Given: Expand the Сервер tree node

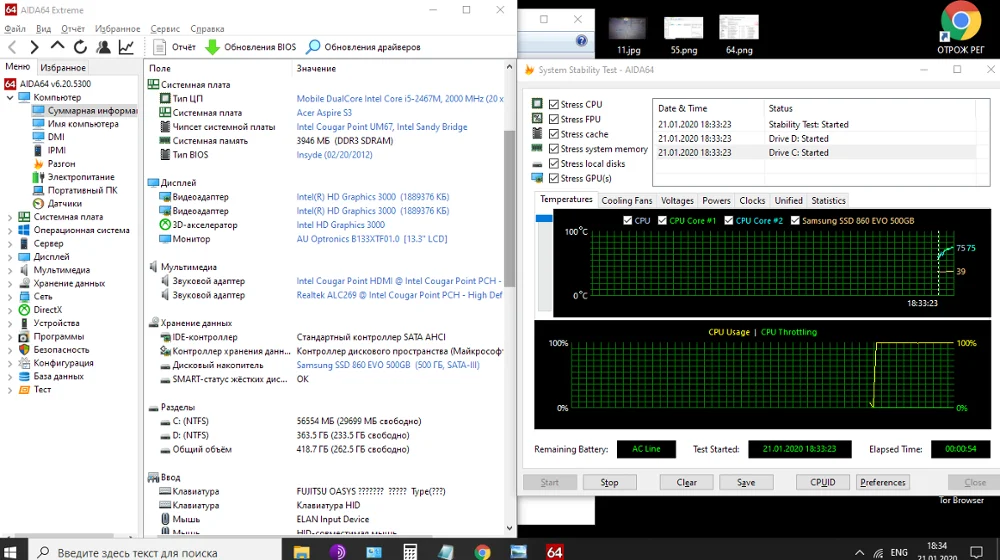Looking at the screenshot, I should pos(10,244).
